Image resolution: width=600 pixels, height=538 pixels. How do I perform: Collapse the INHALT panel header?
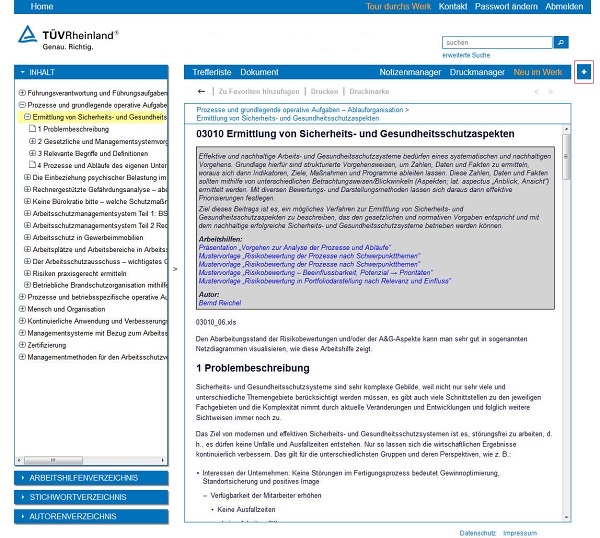coord(91,72)
